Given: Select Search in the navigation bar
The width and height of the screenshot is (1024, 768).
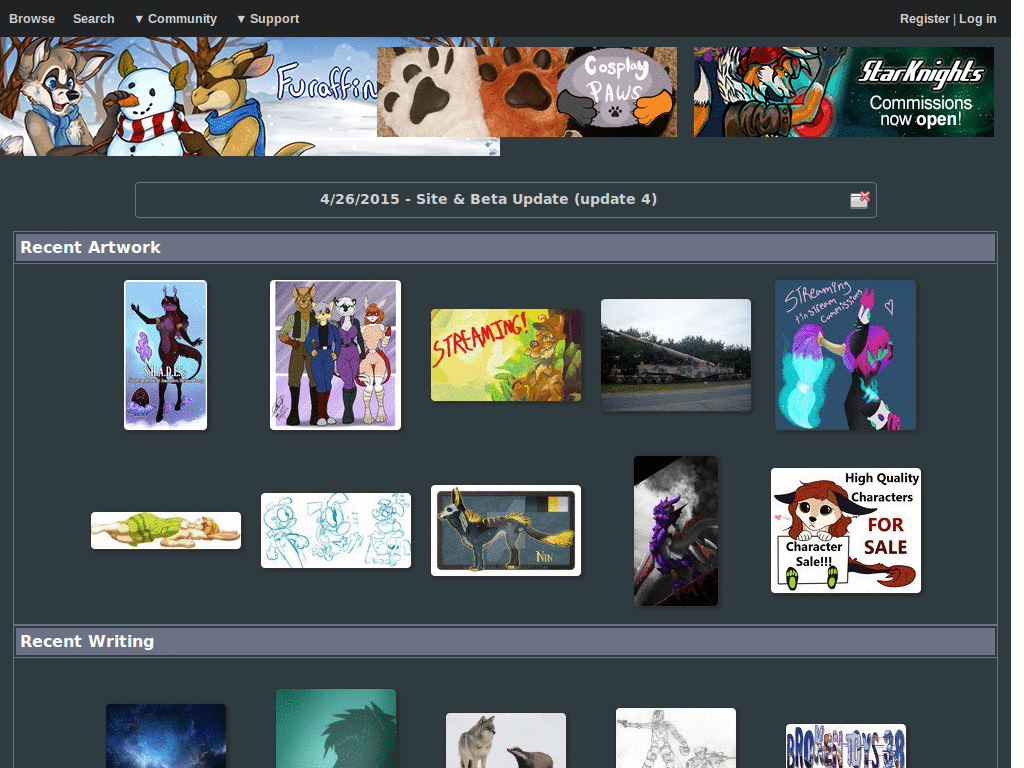Looking at the screenshot, I should point(93,18).
